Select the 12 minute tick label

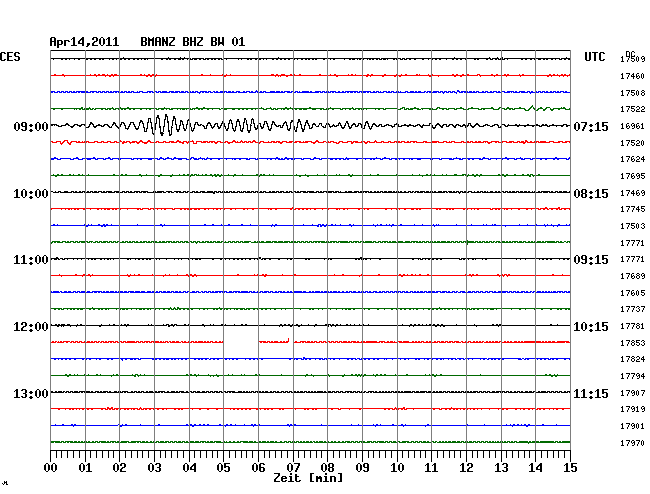tap(466, 468)
